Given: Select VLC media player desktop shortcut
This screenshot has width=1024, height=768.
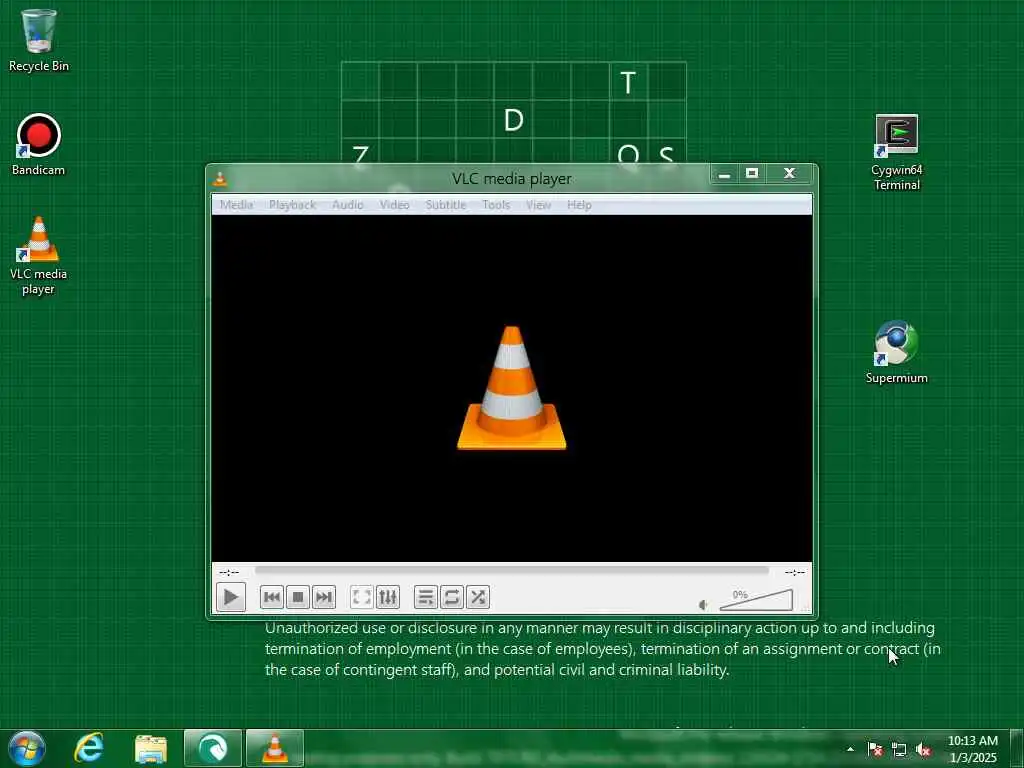Looking at the screenshot, I should click(x=39, y=255).
